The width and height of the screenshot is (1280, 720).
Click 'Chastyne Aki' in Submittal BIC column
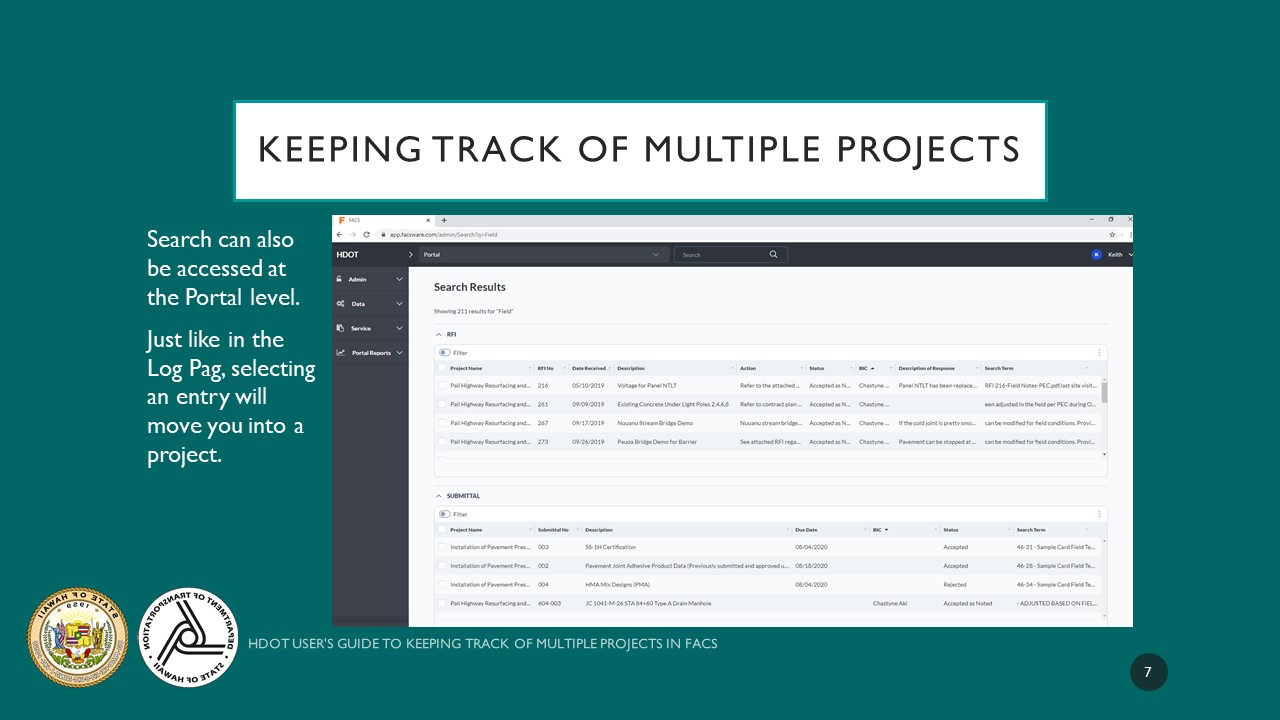click(890, 603)
